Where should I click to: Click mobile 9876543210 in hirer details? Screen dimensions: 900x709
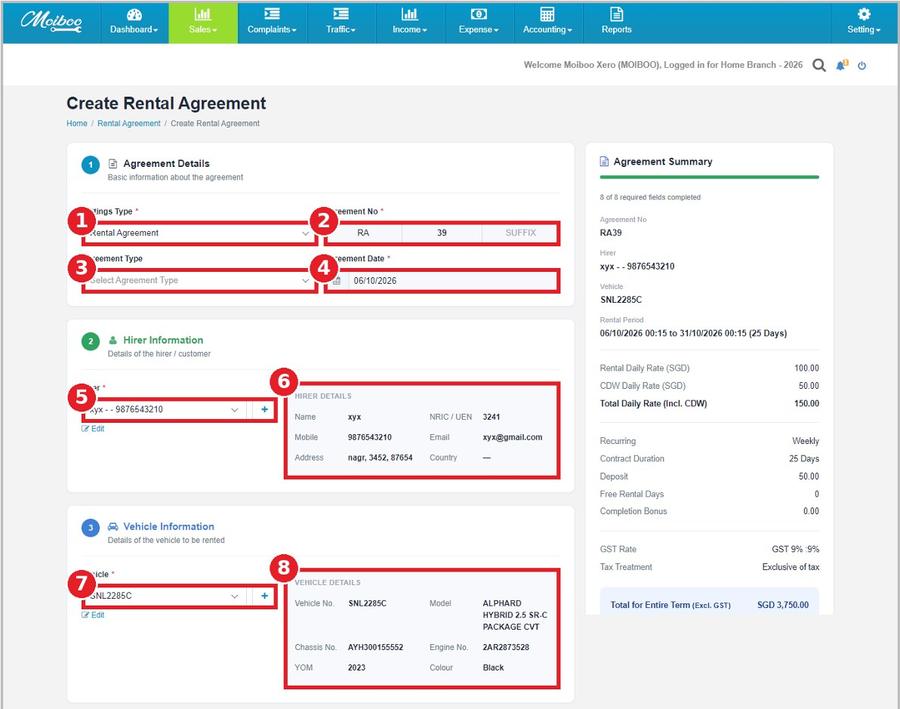point(370,437)
